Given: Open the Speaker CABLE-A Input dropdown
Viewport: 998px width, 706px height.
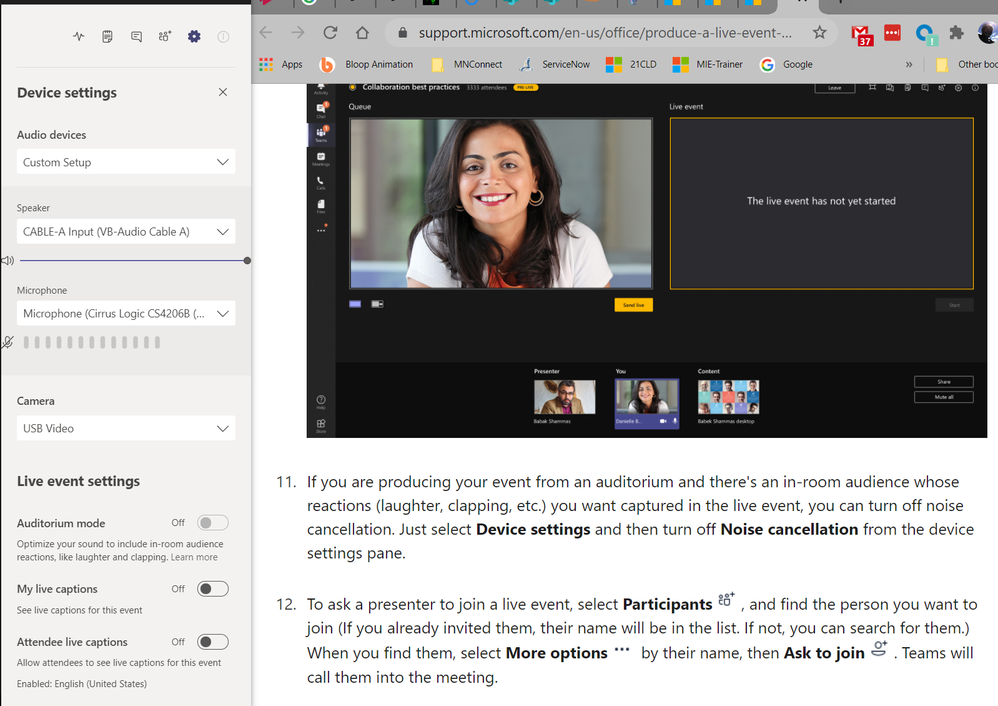Looking at the screenshot, I should tap(126, 232).
